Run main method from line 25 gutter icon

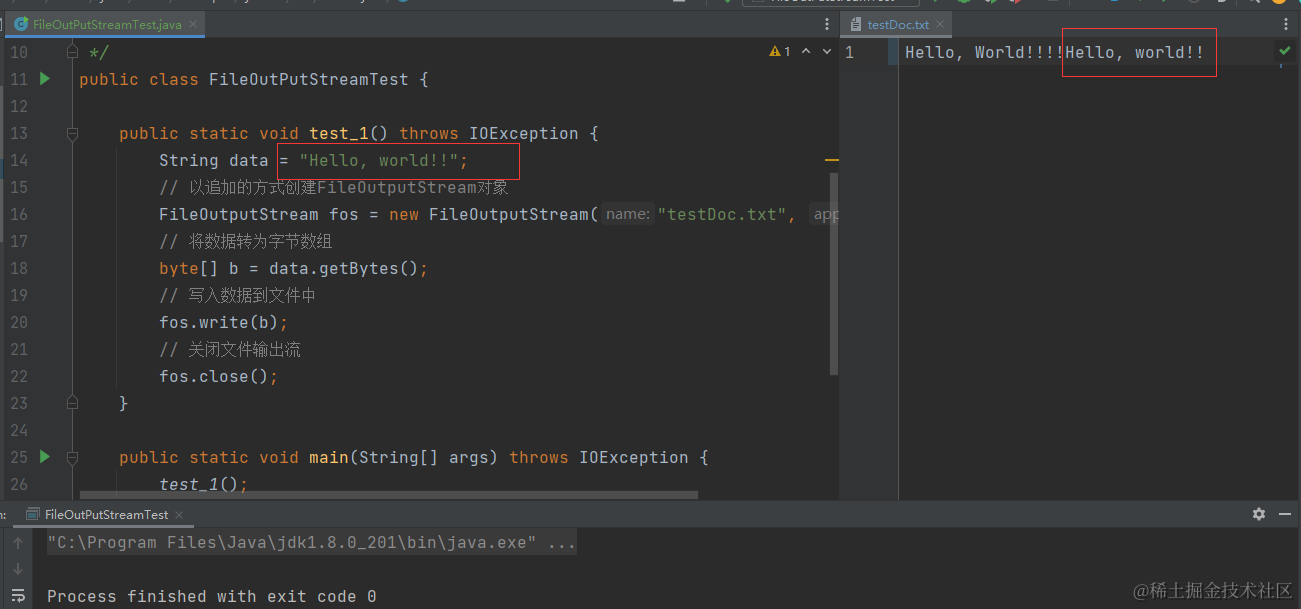click(44, 456)
